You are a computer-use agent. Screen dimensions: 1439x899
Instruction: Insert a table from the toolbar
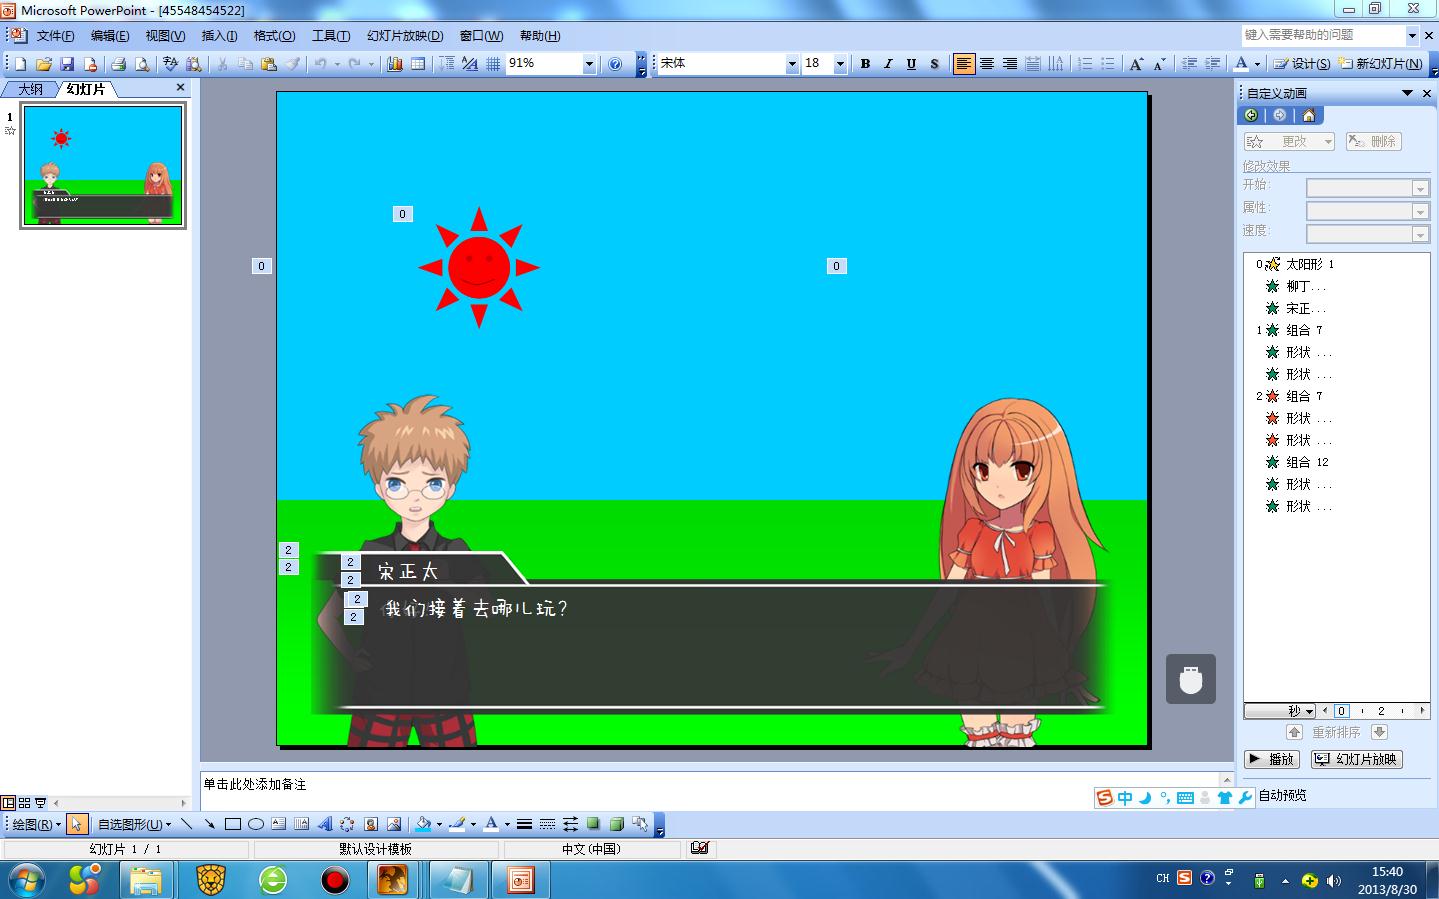coord(417,64)
